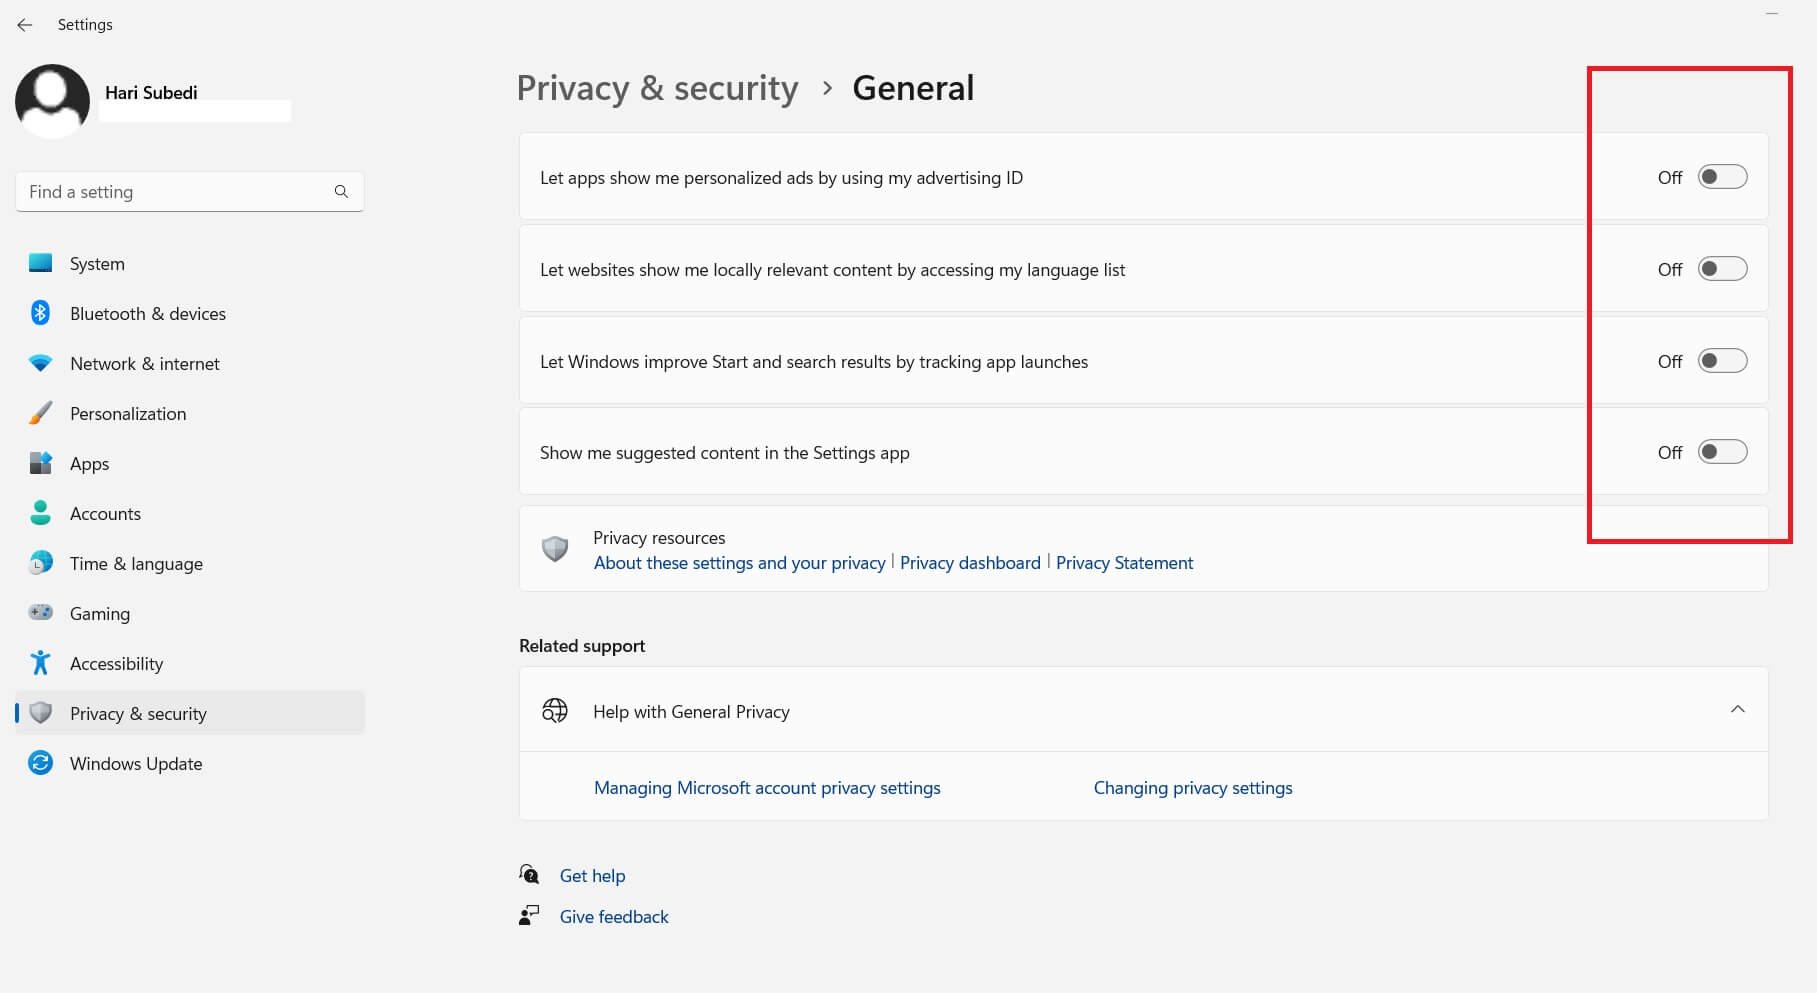Image resolution: width=1817 pixels, height=993 pixels.
Task: Select the Personalization paintbrush icon
Action: 40,413
